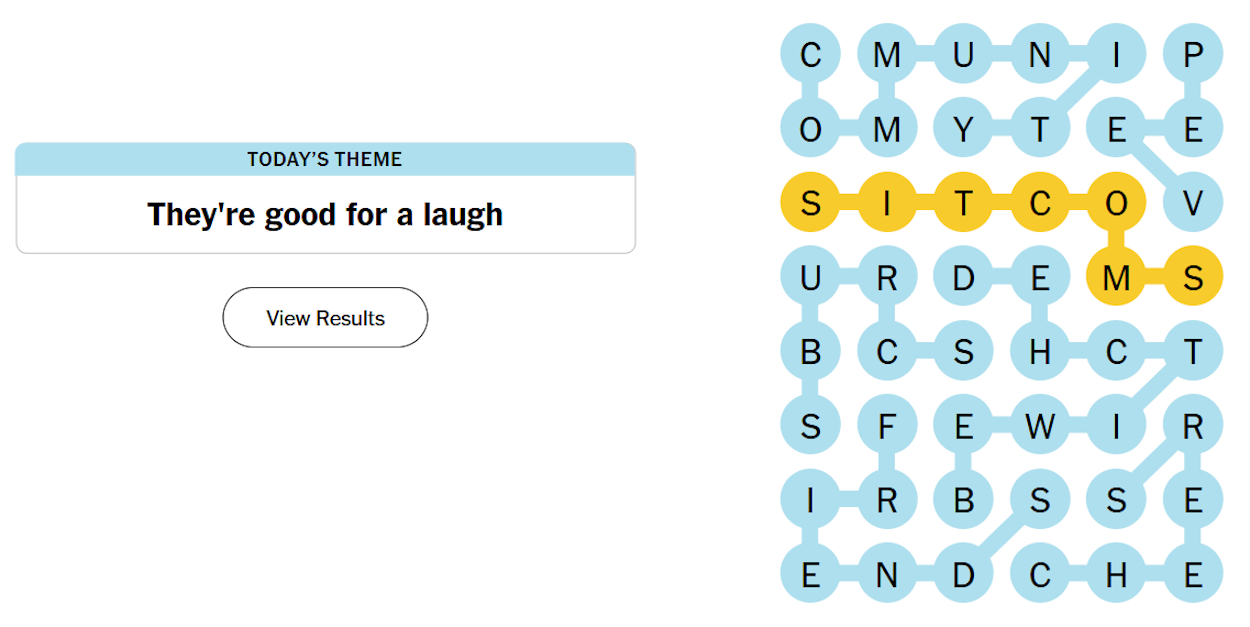Select the letter B on the left side
Image resolution: width=1250 pixels, height=627 pixels.
[x=810, y=351]
